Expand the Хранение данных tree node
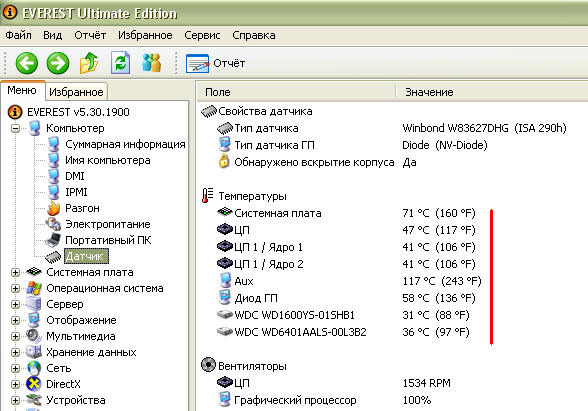 point(15,352)
